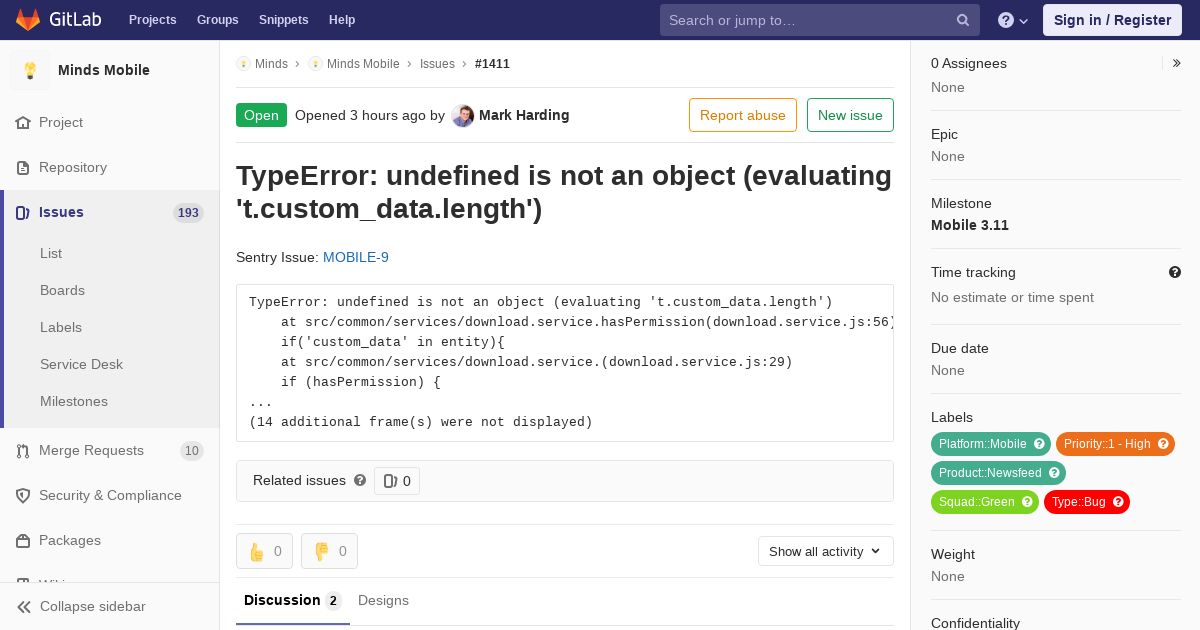Click the Time tracking help icon
1200x630 pixels.
tap(1175, 272)
